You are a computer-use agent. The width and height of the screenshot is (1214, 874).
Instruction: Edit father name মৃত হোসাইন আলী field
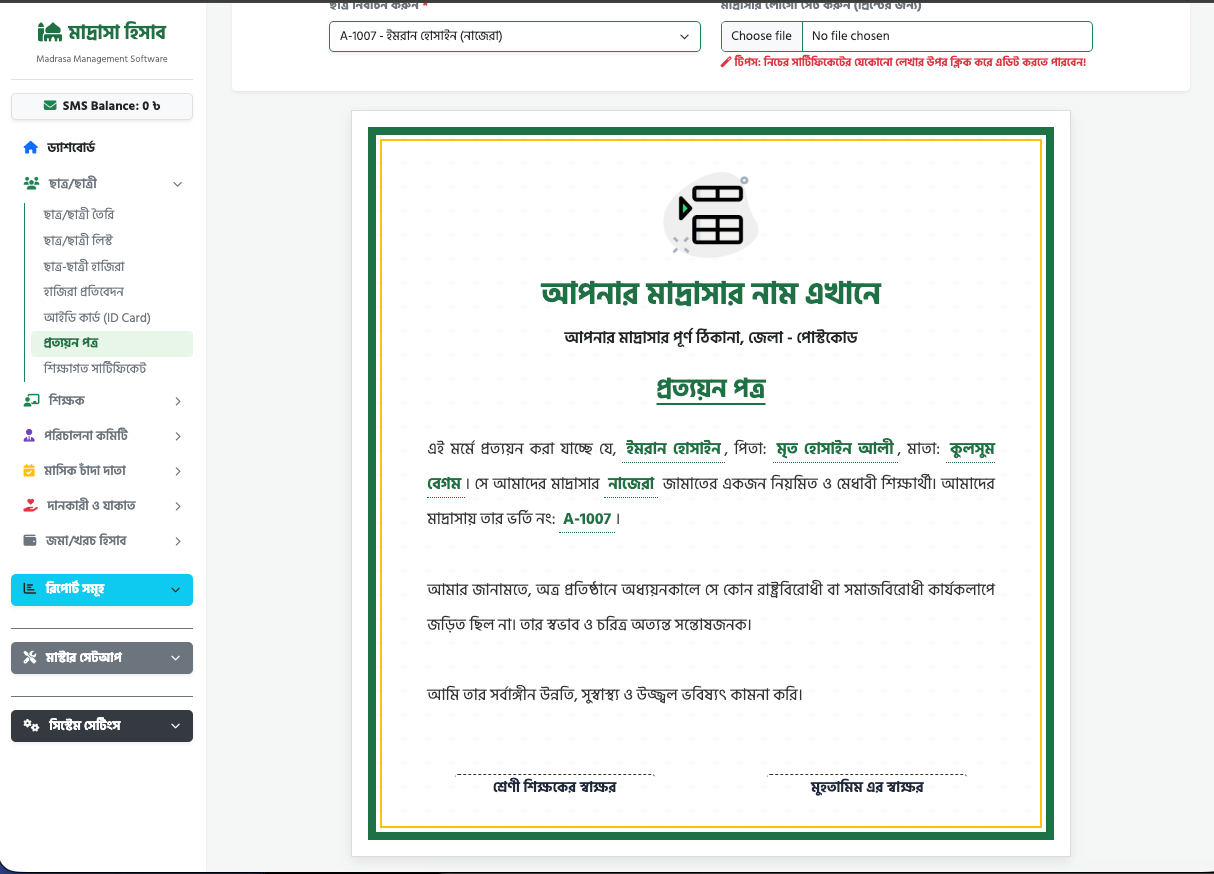point(835,448)
